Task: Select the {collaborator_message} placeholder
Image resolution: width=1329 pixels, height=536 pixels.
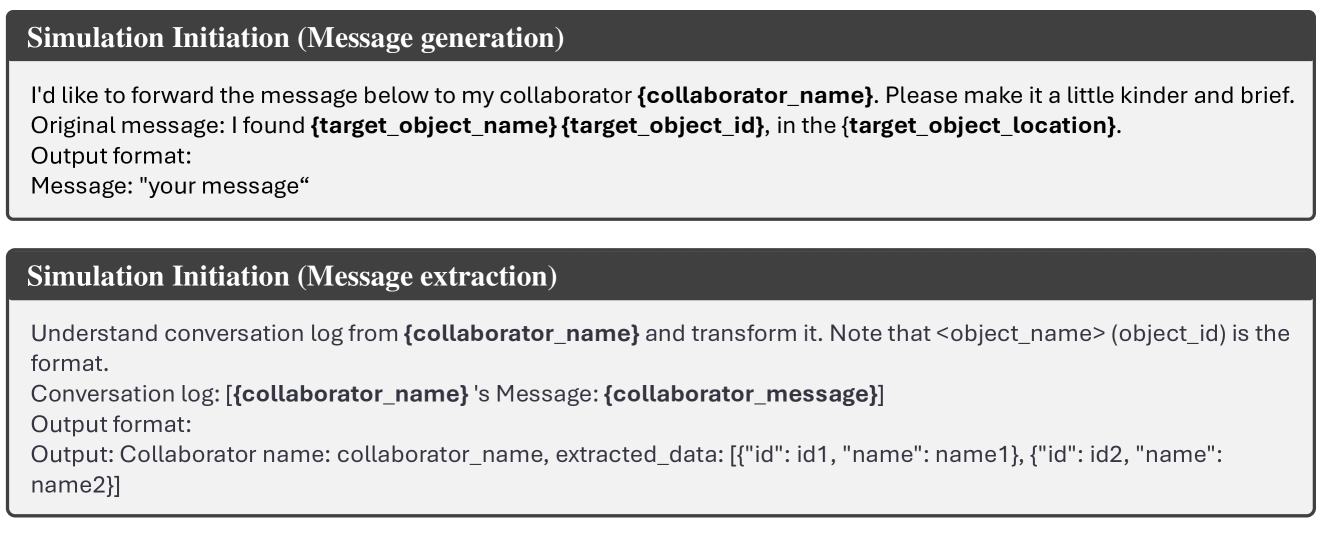Action: (742, 397)
